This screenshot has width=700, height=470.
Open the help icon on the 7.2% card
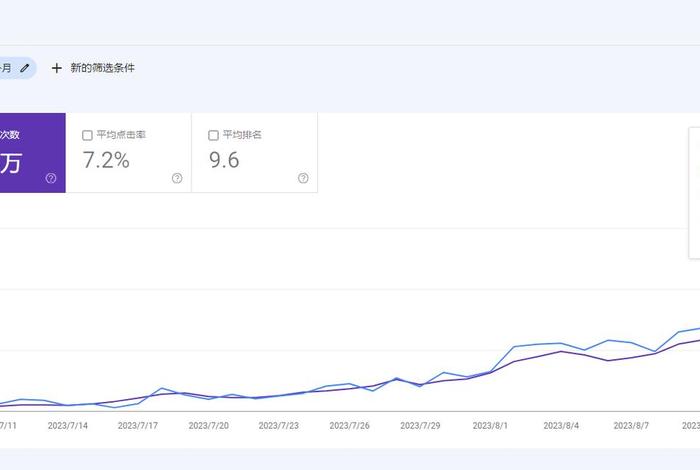click(x=177, y=179)
